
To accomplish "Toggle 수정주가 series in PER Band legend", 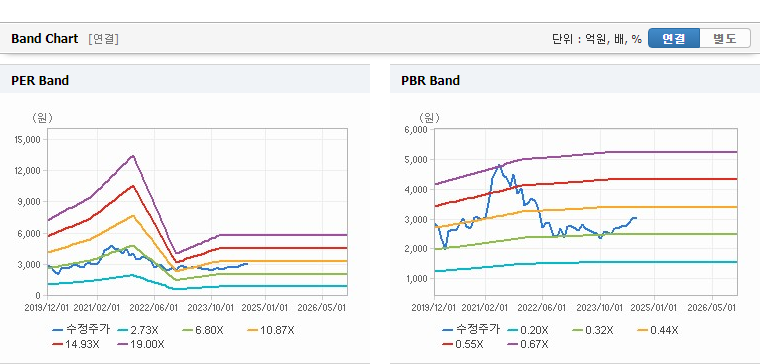I will [x=81, y=330].
